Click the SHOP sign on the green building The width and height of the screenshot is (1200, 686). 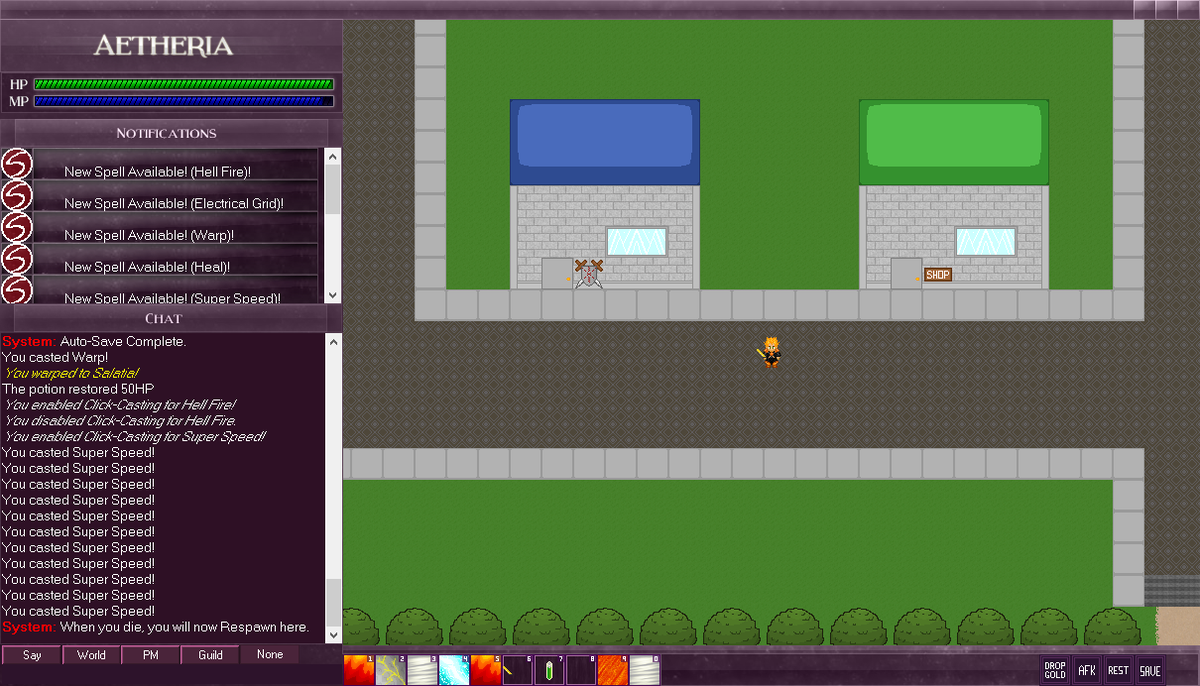point(937,273)
